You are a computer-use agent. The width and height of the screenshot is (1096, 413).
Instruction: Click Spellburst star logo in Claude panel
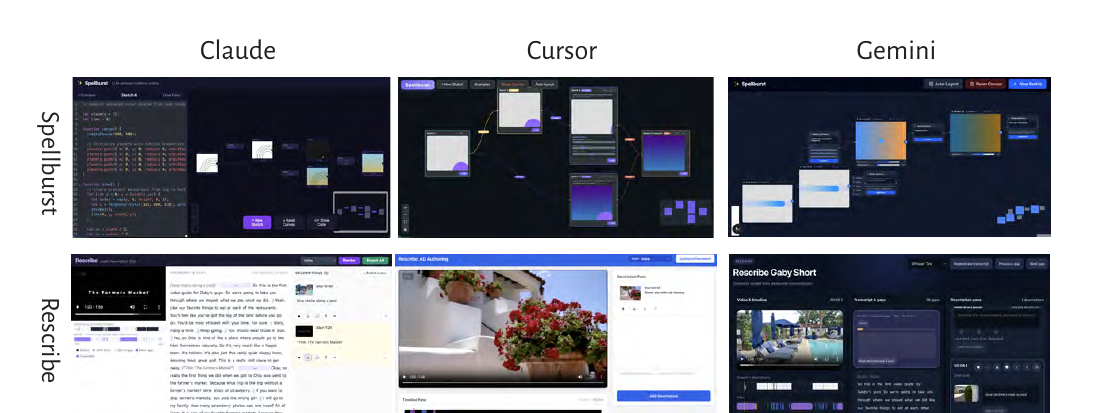coord(80,82)
